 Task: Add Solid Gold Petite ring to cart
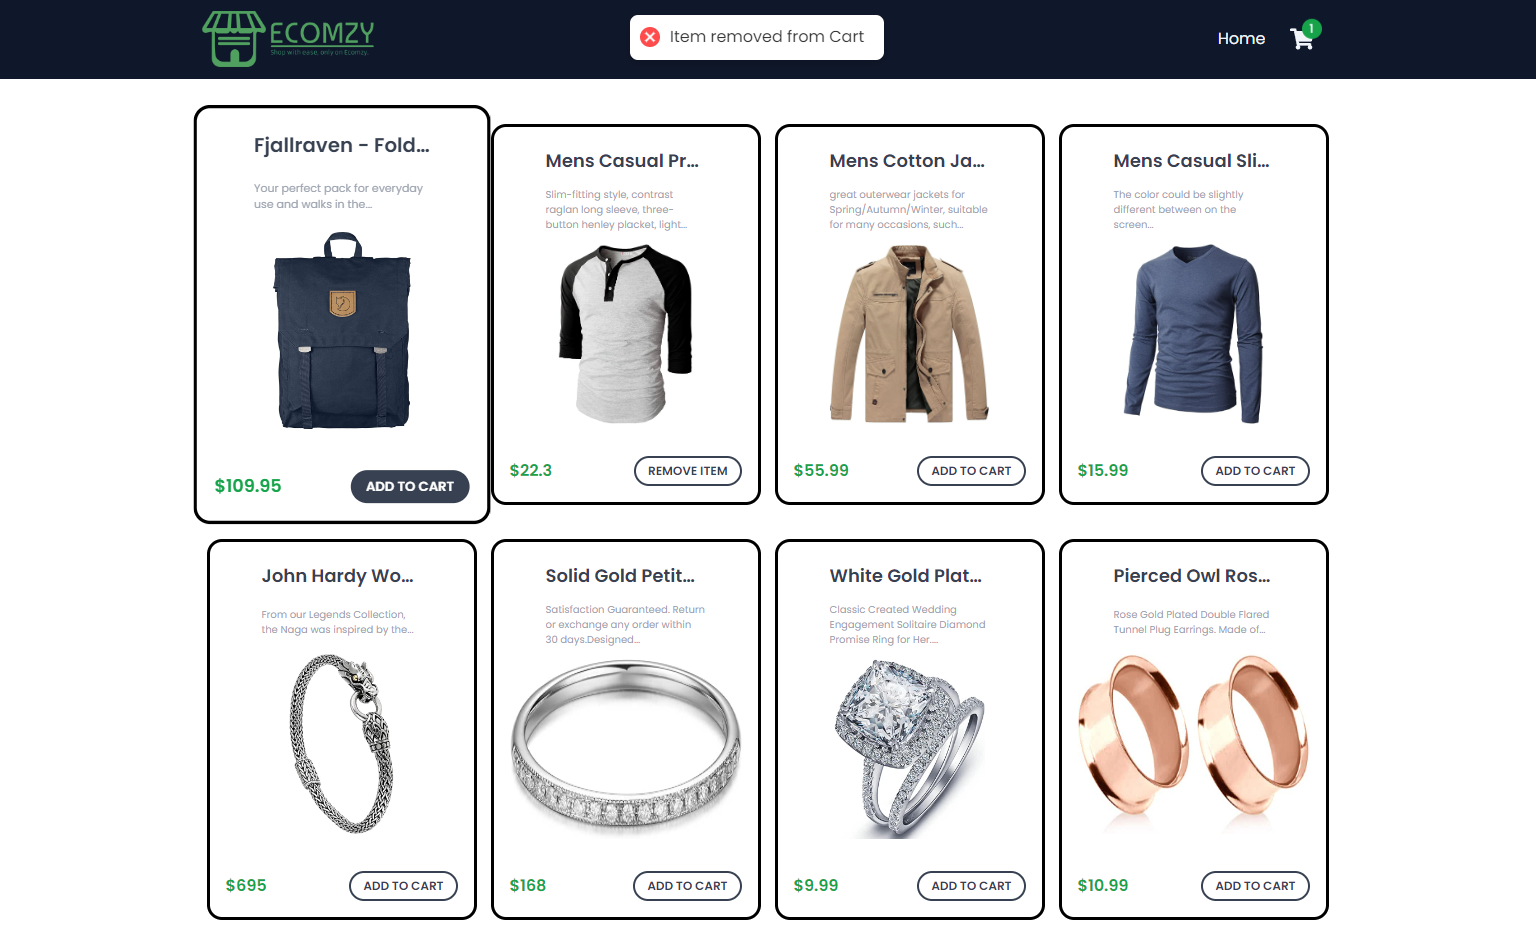[687, 886]
